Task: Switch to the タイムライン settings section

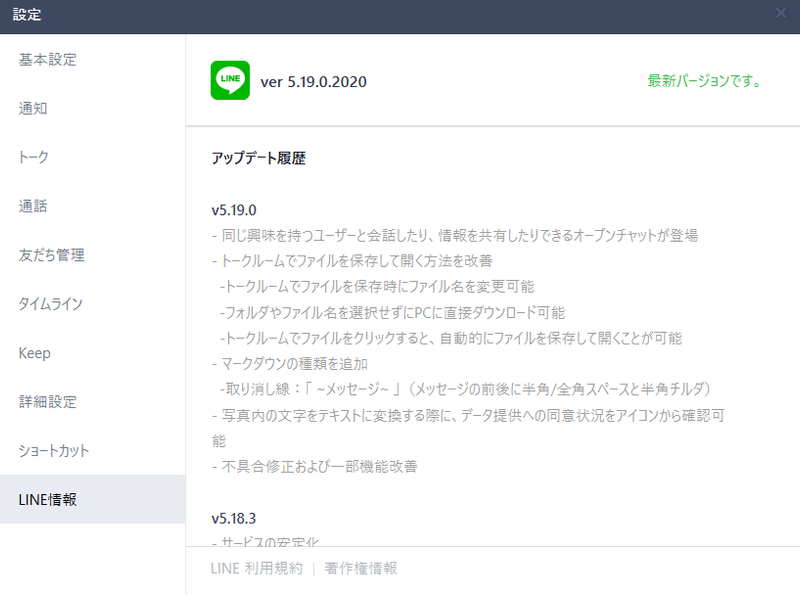Action: pyautogui.click(x=92, y=304)
